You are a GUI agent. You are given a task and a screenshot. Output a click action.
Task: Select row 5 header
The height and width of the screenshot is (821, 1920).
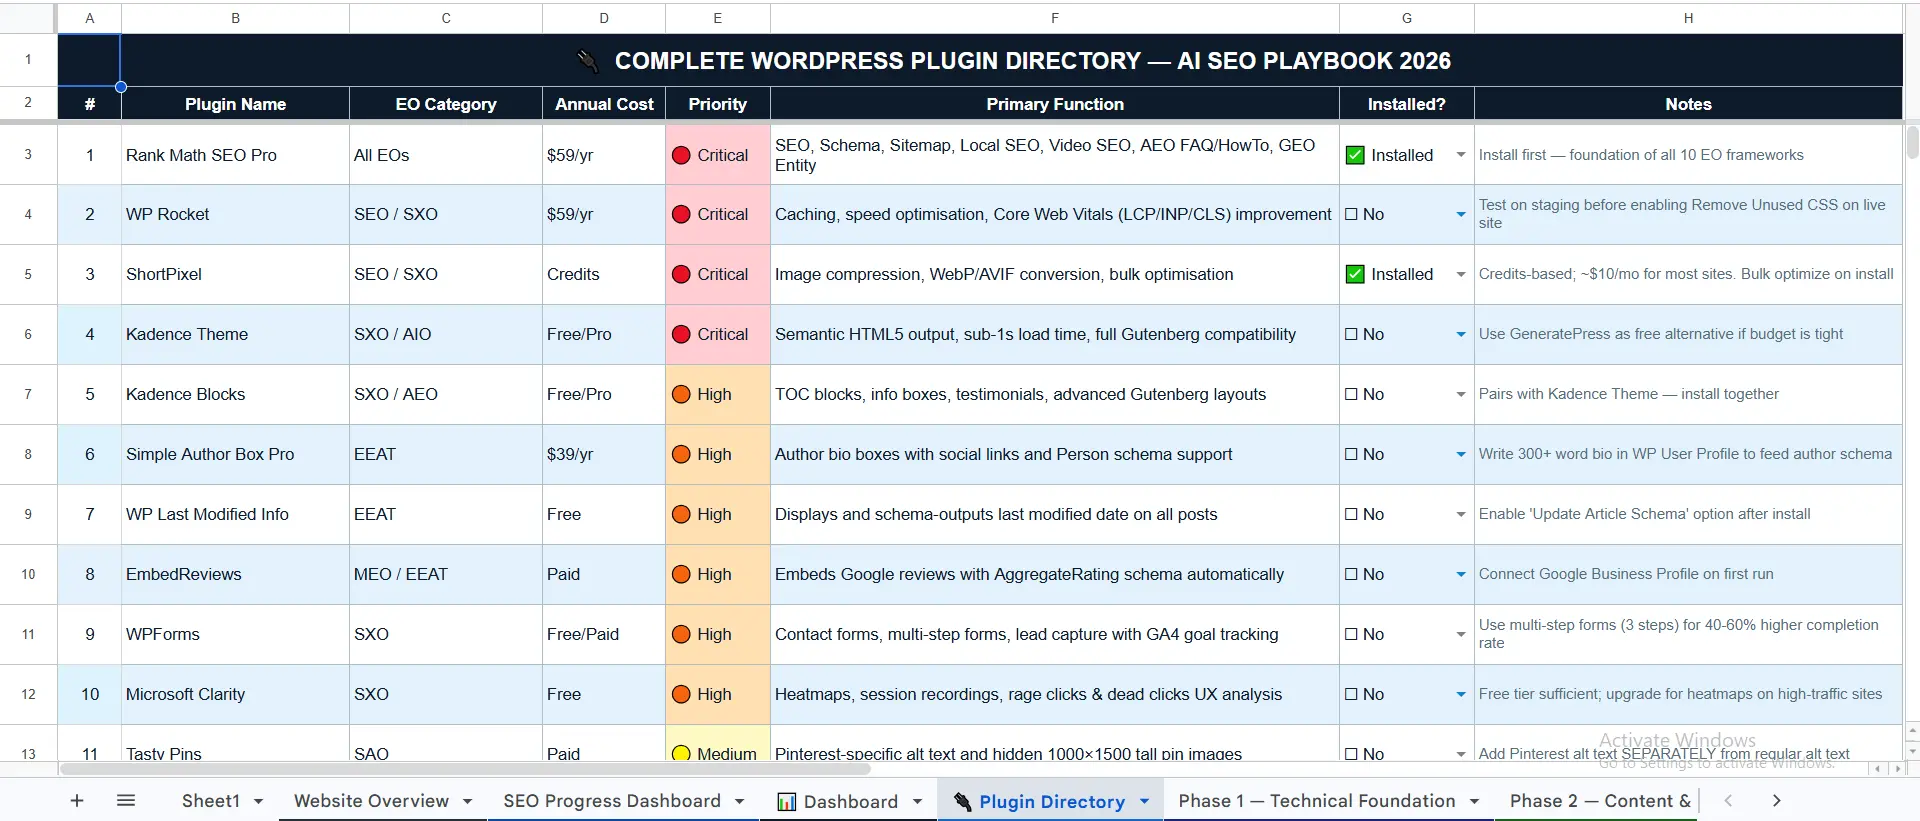[x=28, y=274]
